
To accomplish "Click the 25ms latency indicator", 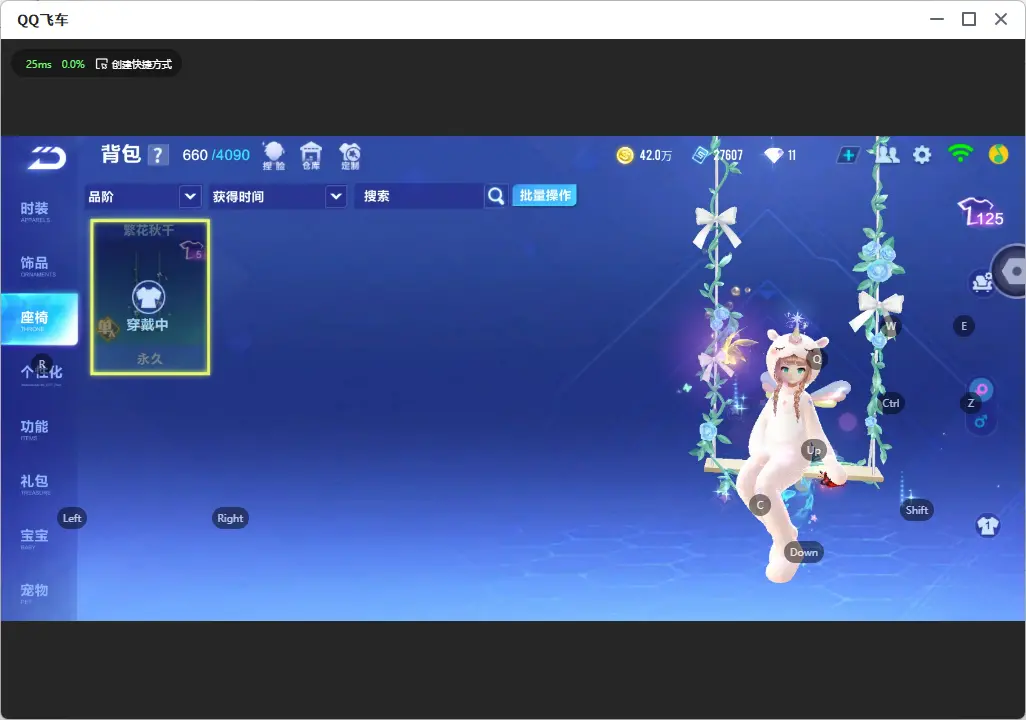I will [39, 64].
